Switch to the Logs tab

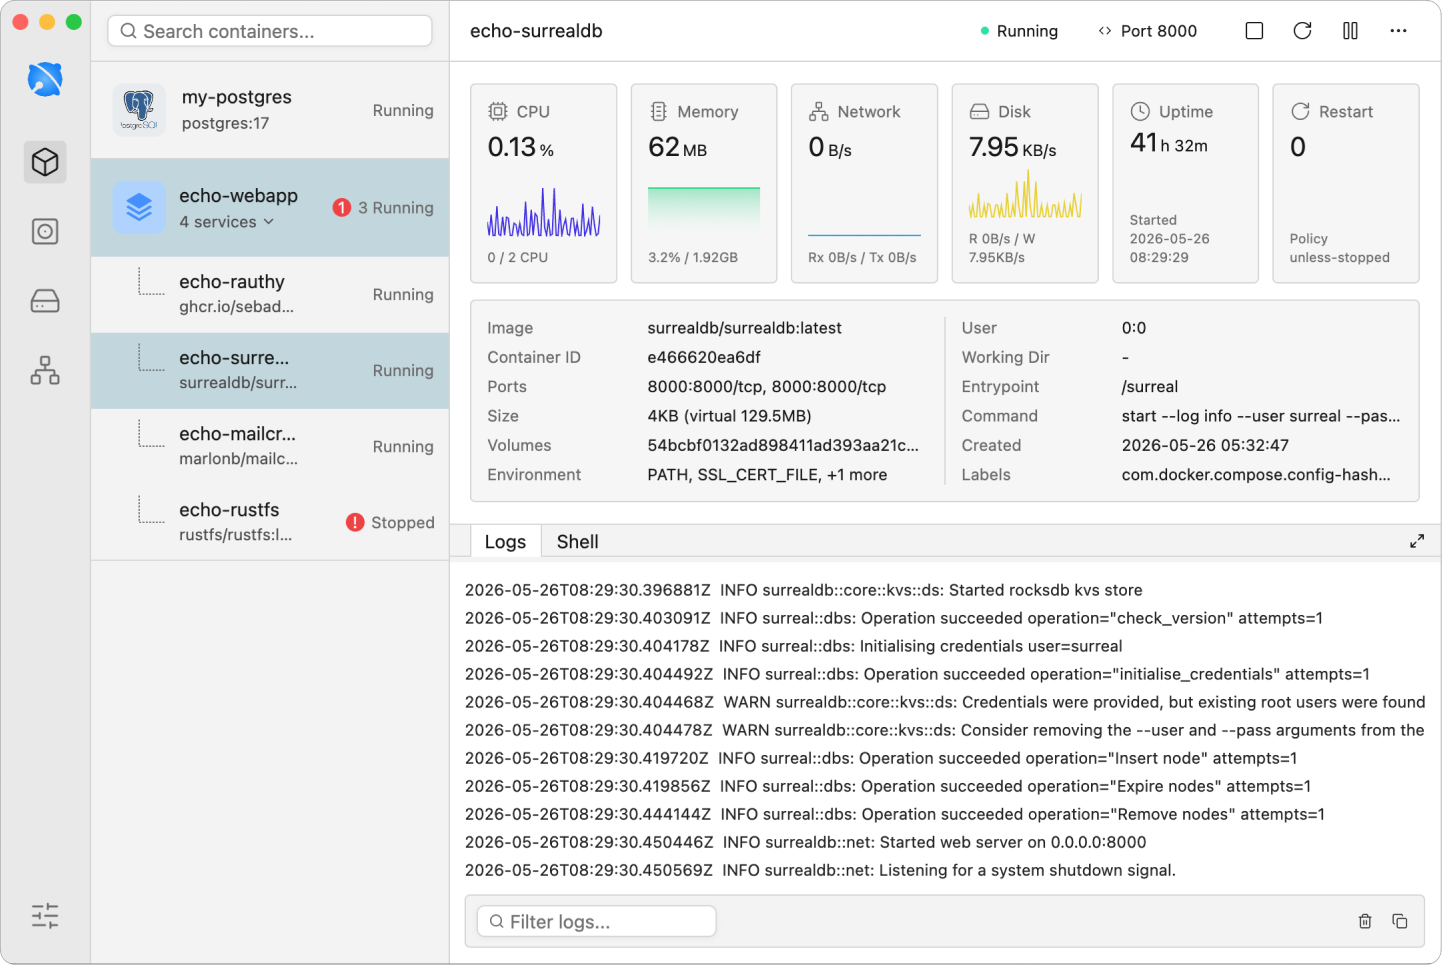(x=505, y=541)
